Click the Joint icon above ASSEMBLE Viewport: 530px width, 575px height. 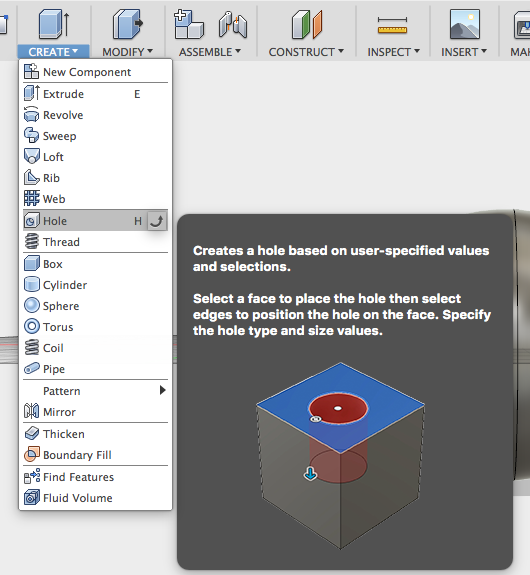pyautogui.click(x=233, y=24)
